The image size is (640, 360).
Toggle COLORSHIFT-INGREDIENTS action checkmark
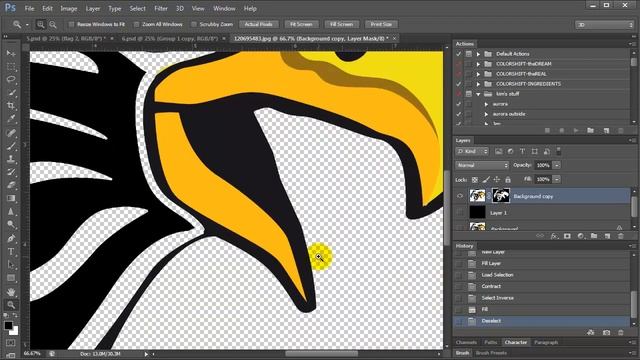[459, 84]
